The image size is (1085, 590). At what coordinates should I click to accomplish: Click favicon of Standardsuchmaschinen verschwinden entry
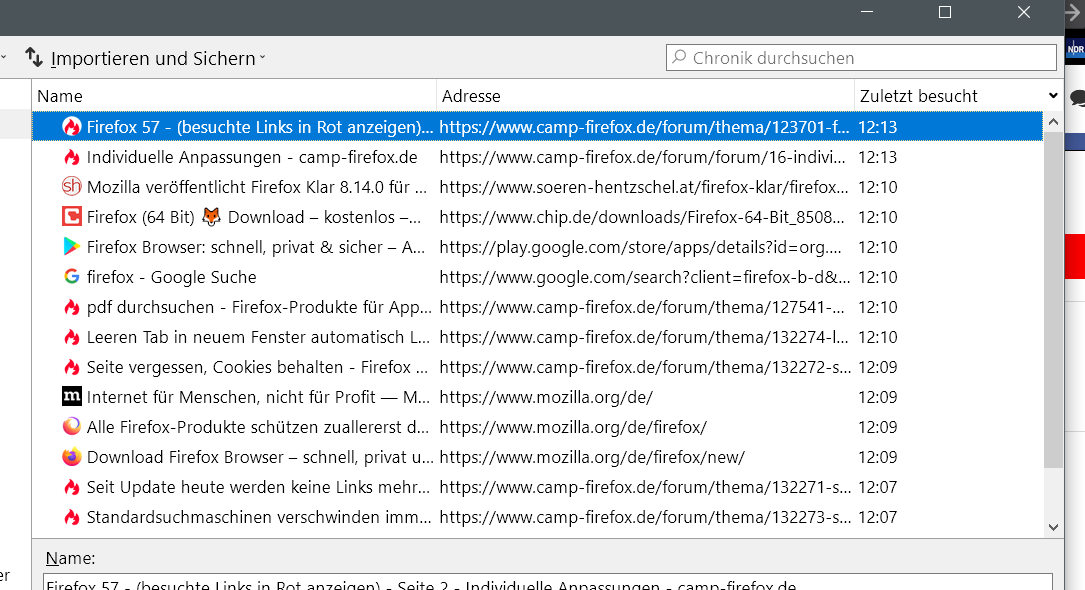(71, 517)
